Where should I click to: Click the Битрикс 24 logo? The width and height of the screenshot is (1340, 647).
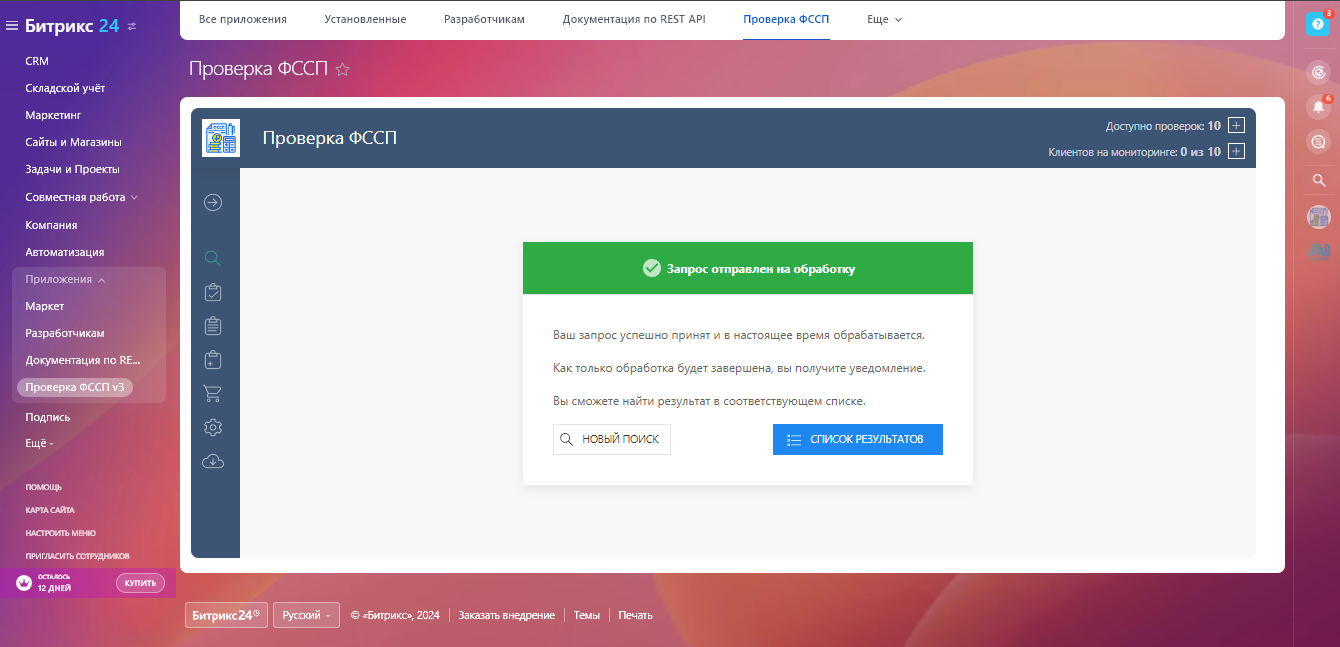(72, 26)
